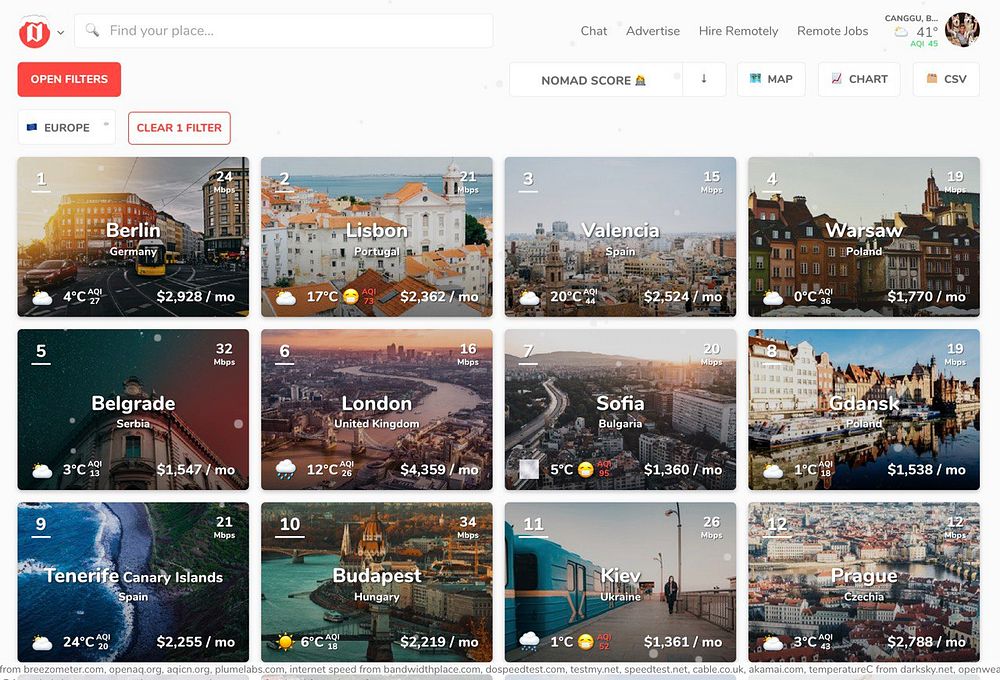
Task: Expand the logo dropdown chevron
Action: (61, 32)
